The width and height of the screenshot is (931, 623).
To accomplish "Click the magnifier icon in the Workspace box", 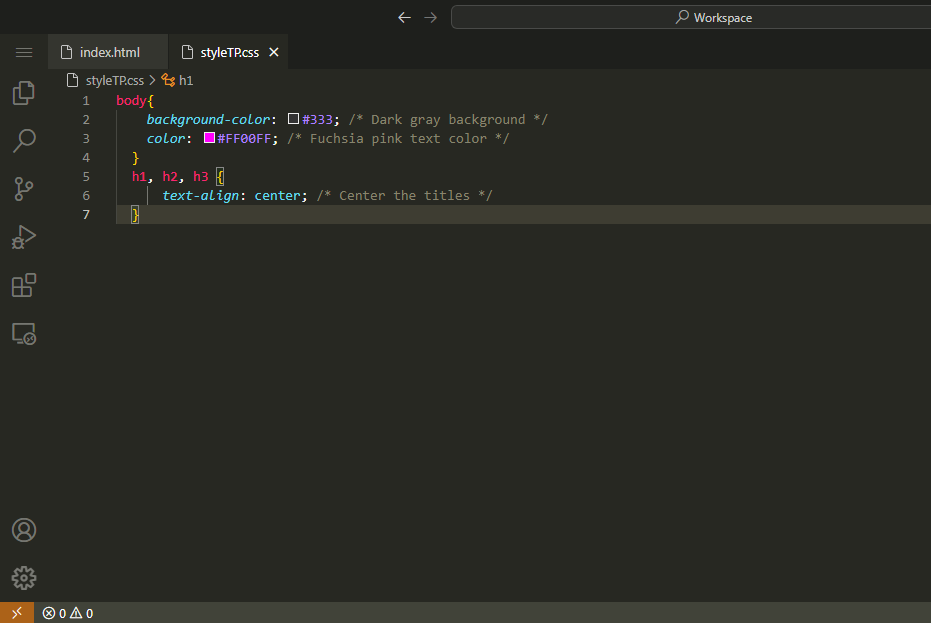I will coord(682,17).
